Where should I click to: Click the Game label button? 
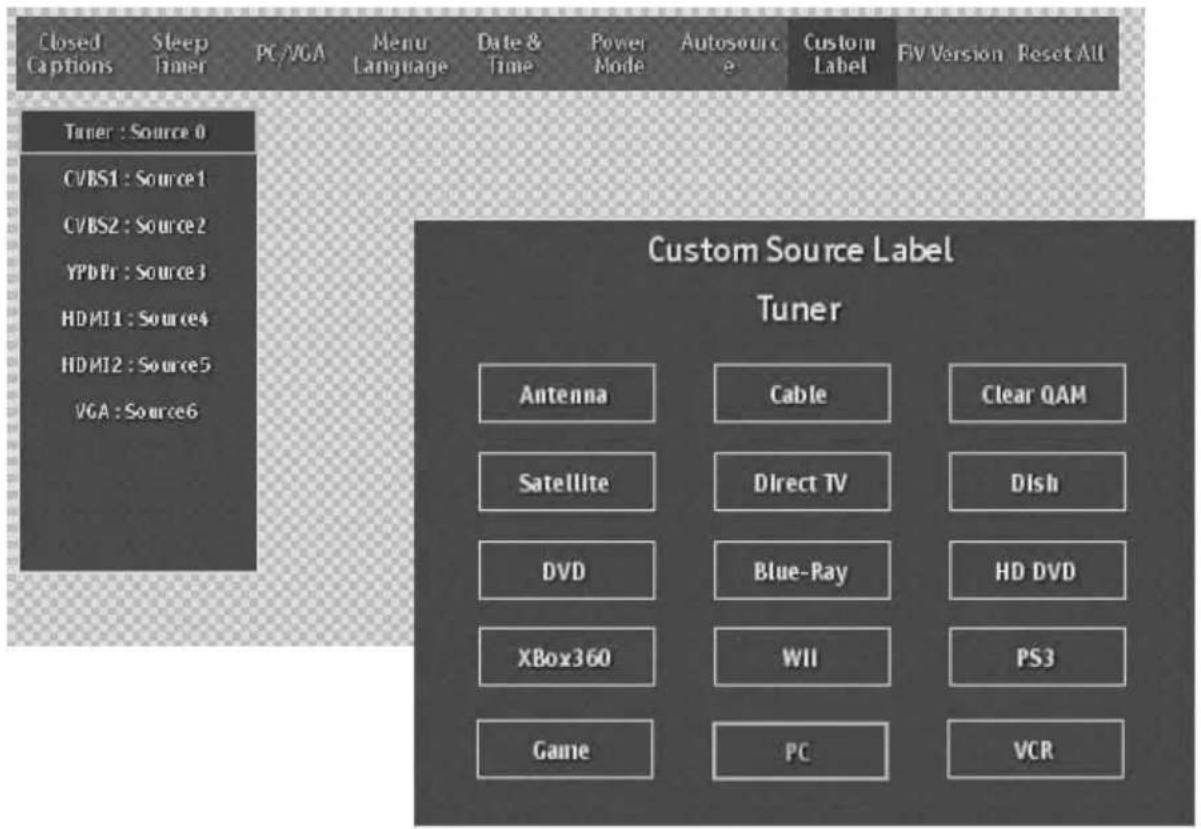pos(565,749)
